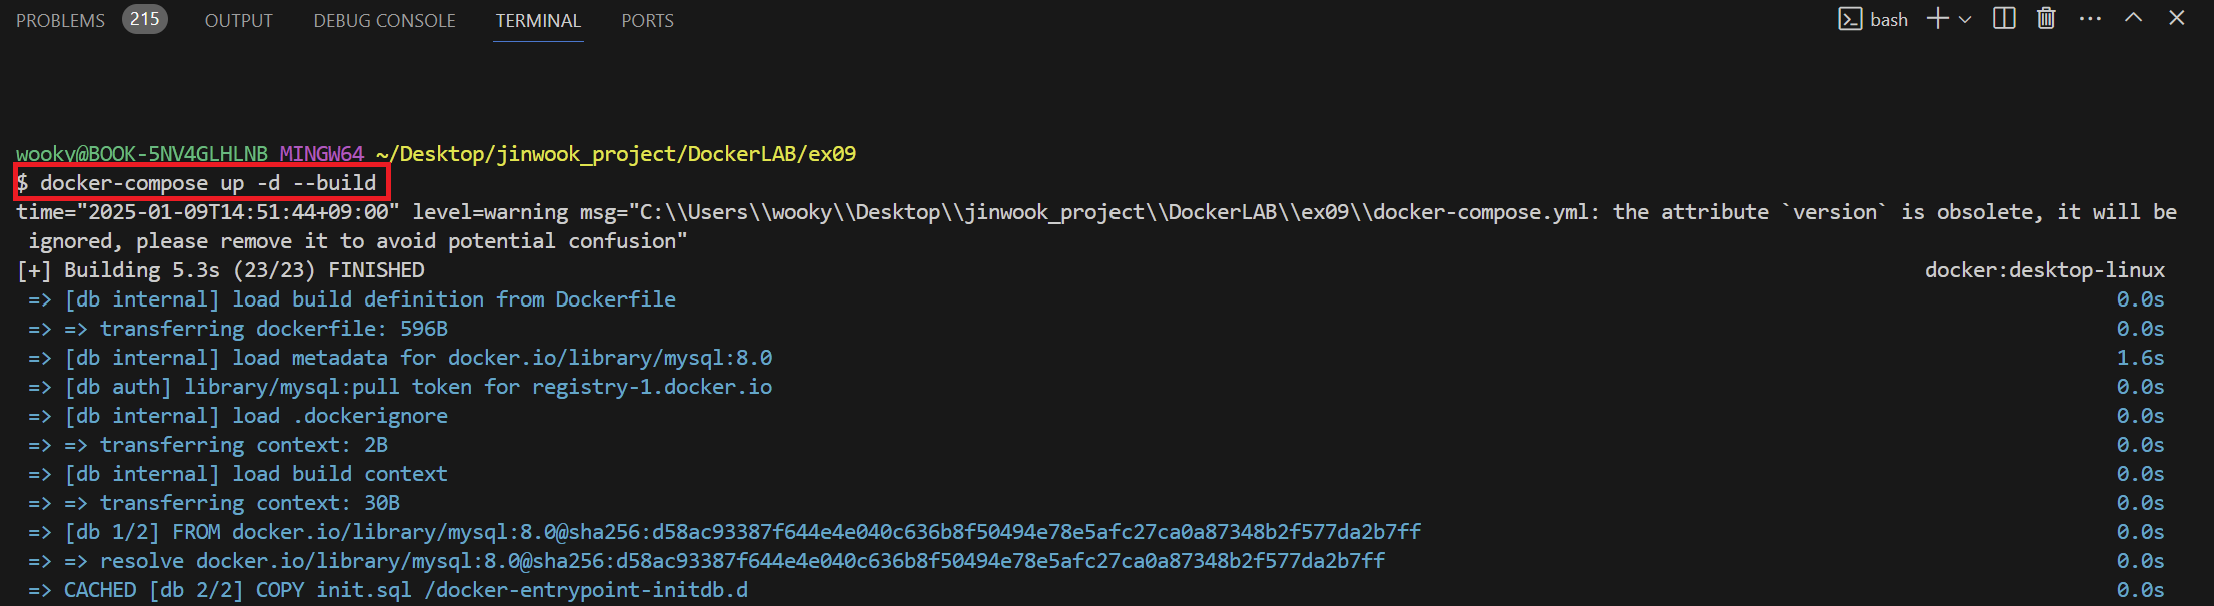Viewport: 2214px width, 606px height.
Task: Open a new terminal with the plus icon
Action: [1938, 19]
